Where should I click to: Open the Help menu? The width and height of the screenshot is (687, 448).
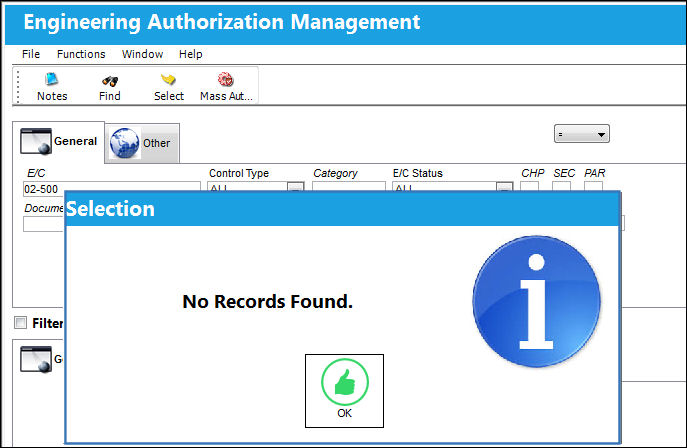tap(191, 54)
